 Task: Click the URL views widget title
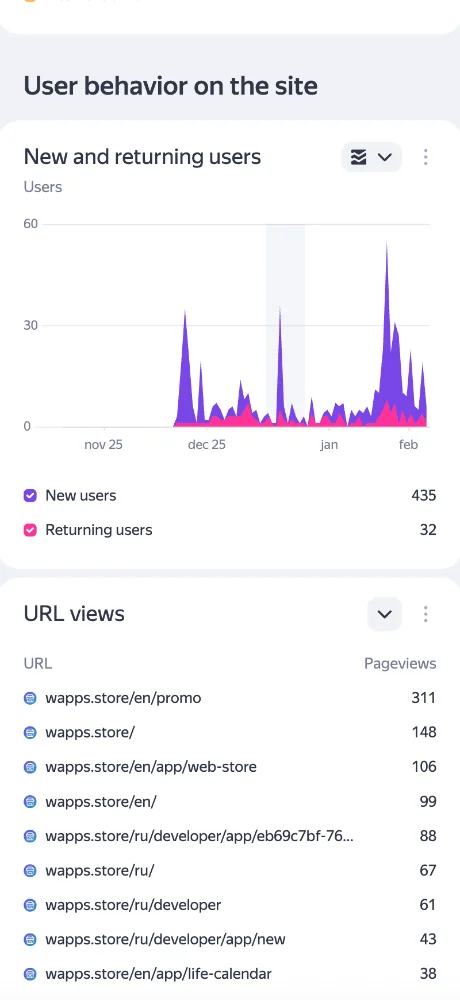74,614
